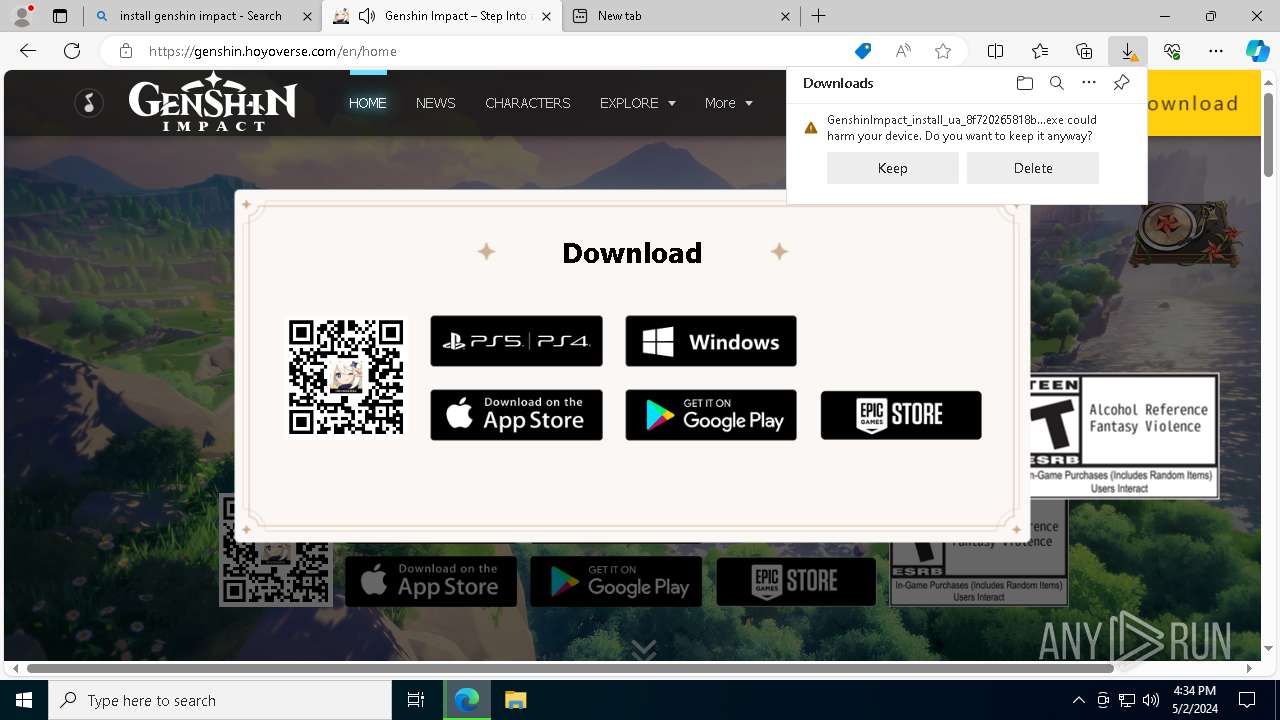
Task: Click the background Google Play badge behind dialog
Action: click(616, 581)
